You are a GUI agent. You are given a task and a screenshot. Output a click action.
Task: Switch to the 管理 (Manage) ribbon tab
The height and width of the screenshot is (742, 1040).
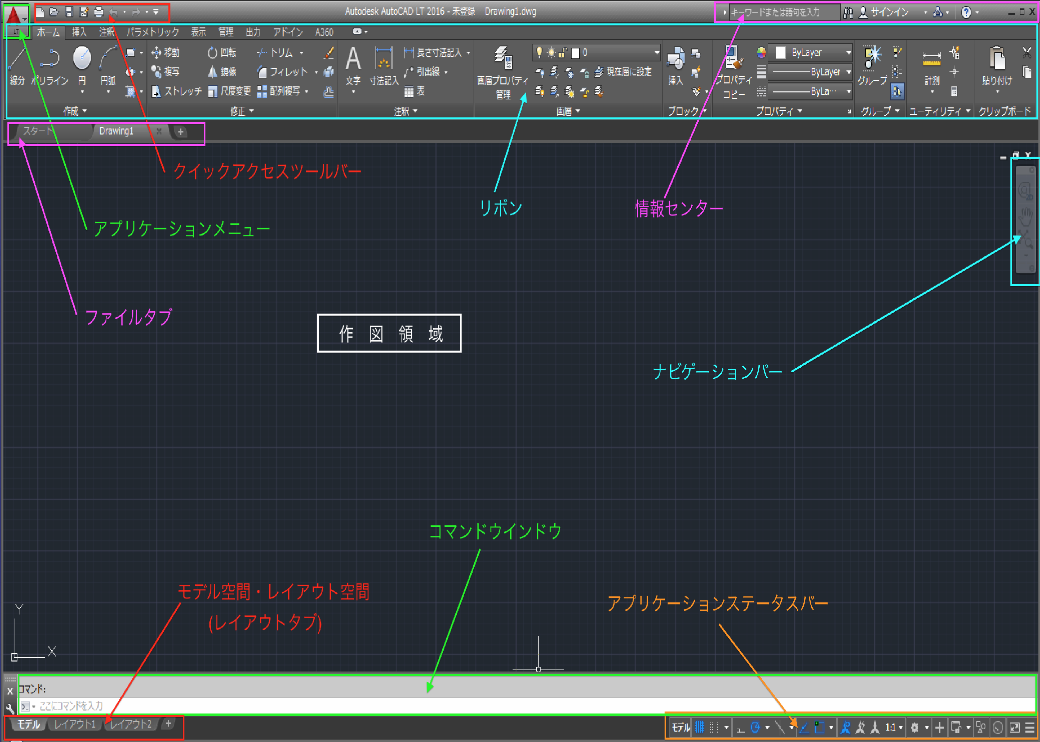(x=226, y=32)
